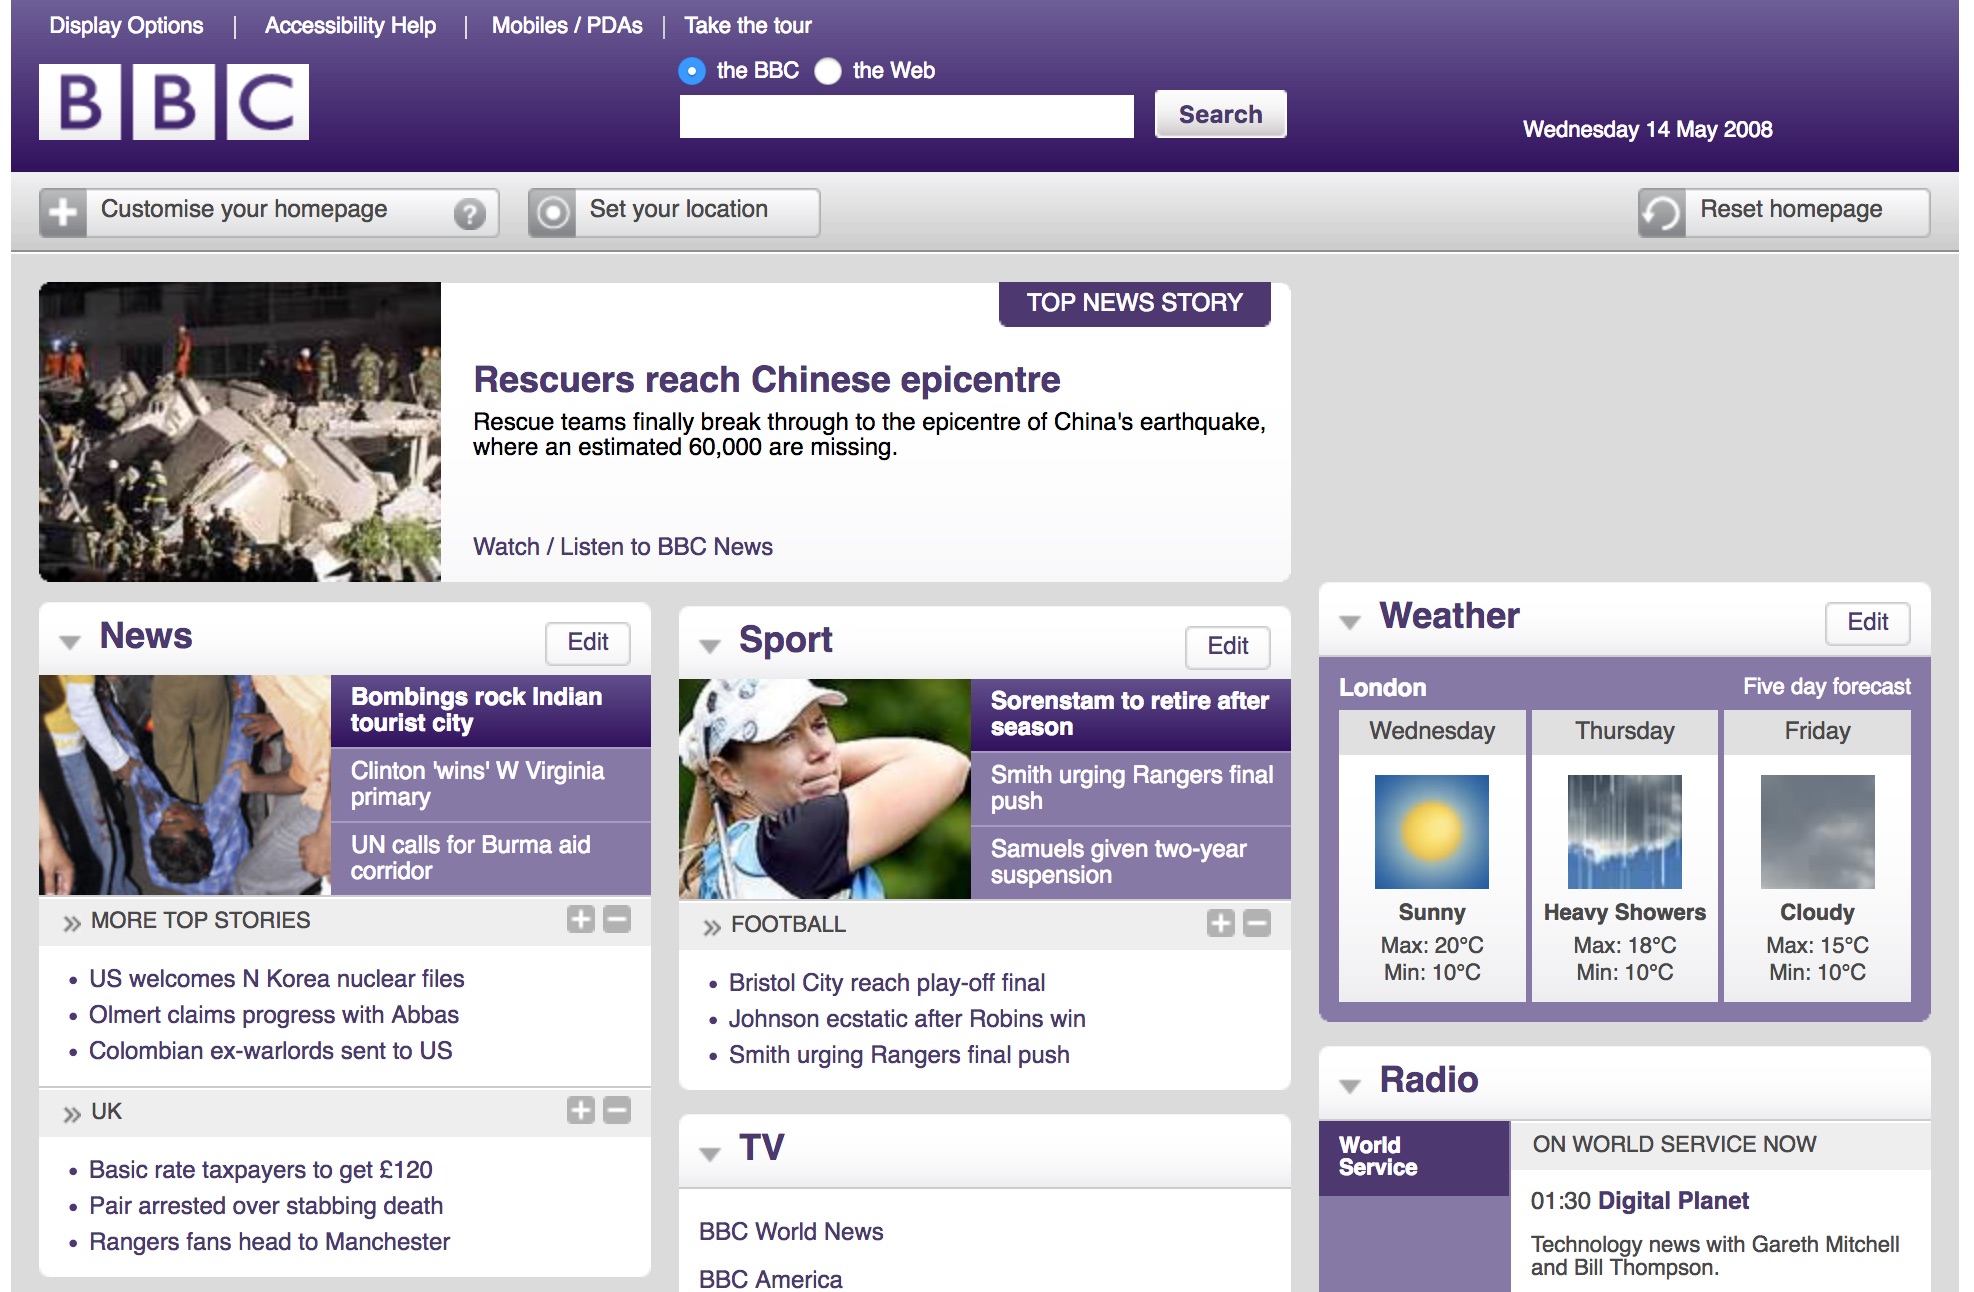Open Accessibility Help link

point(350,25)
